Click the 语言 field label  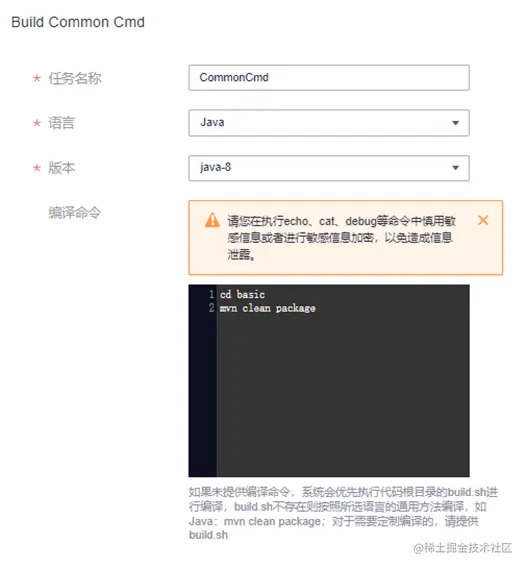pos(61,123)
